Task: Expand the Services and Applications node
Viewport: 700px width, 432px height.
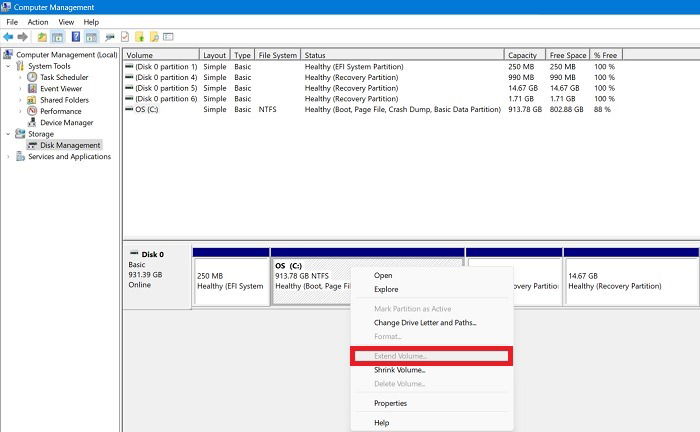Action: (x=8, y=157)
